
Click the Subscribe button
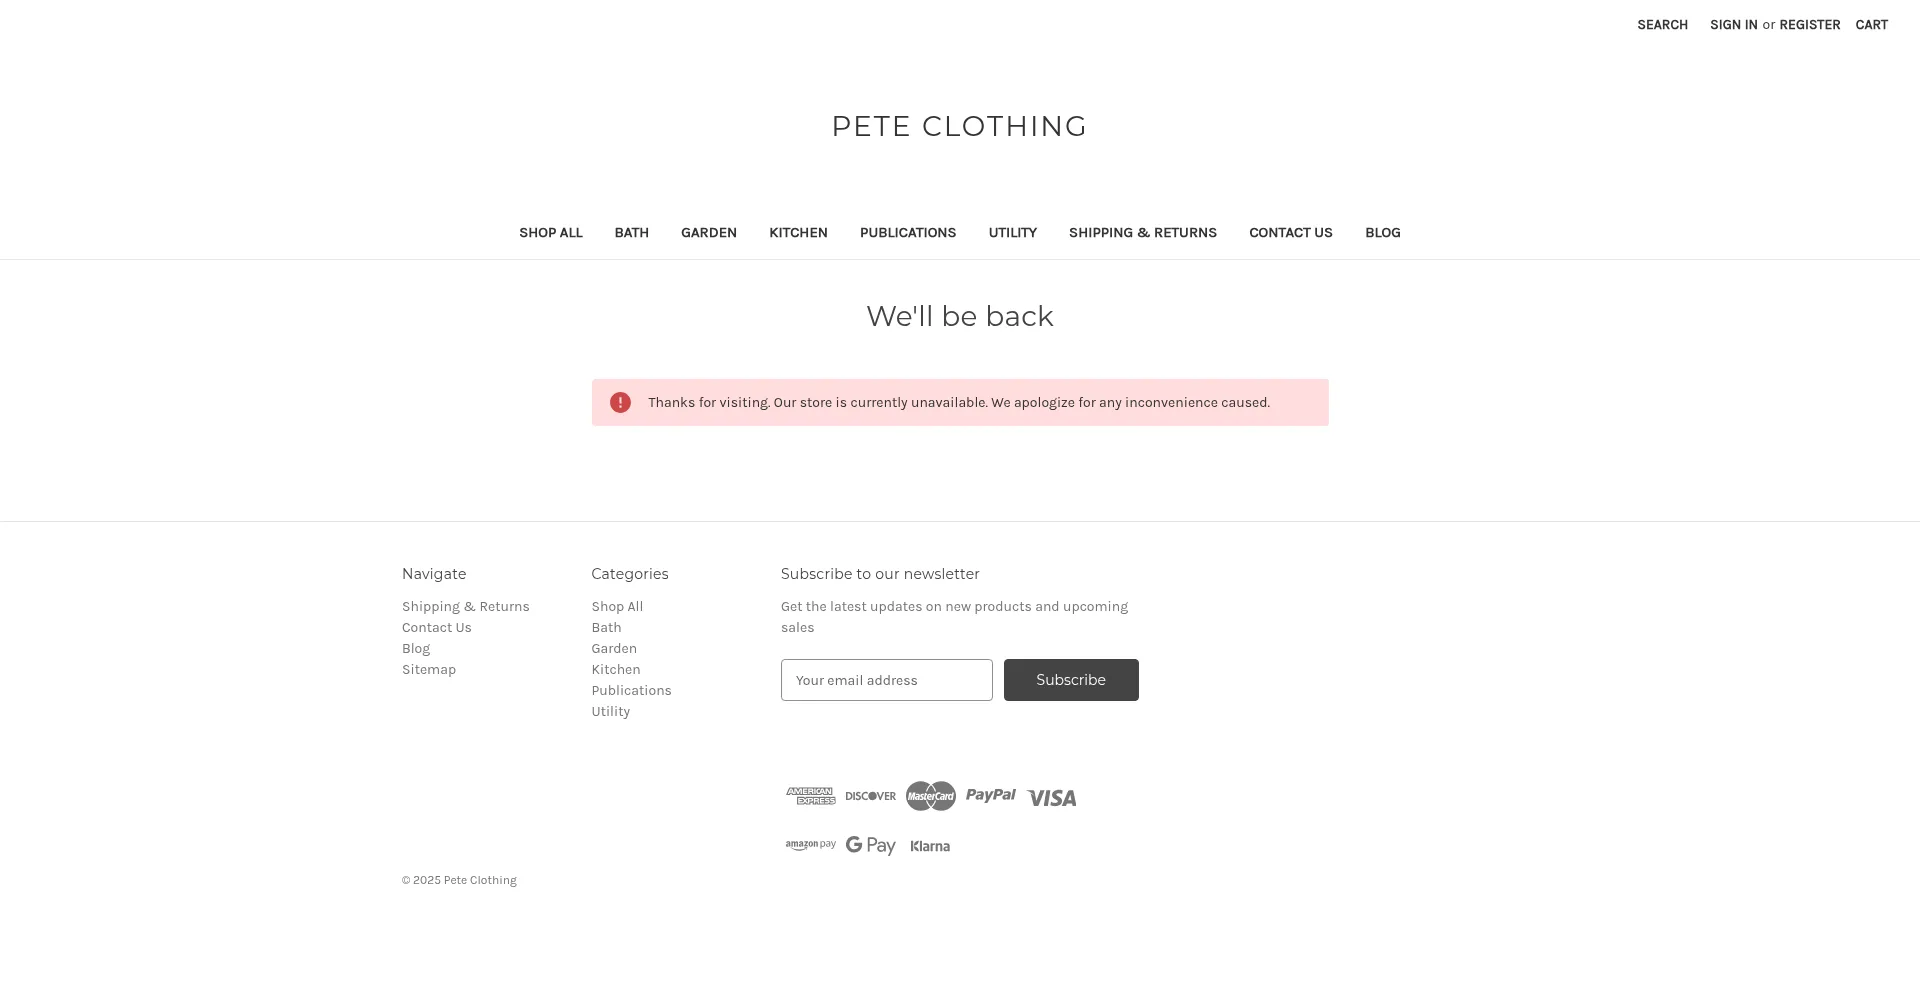click(x=1071, y=679)
